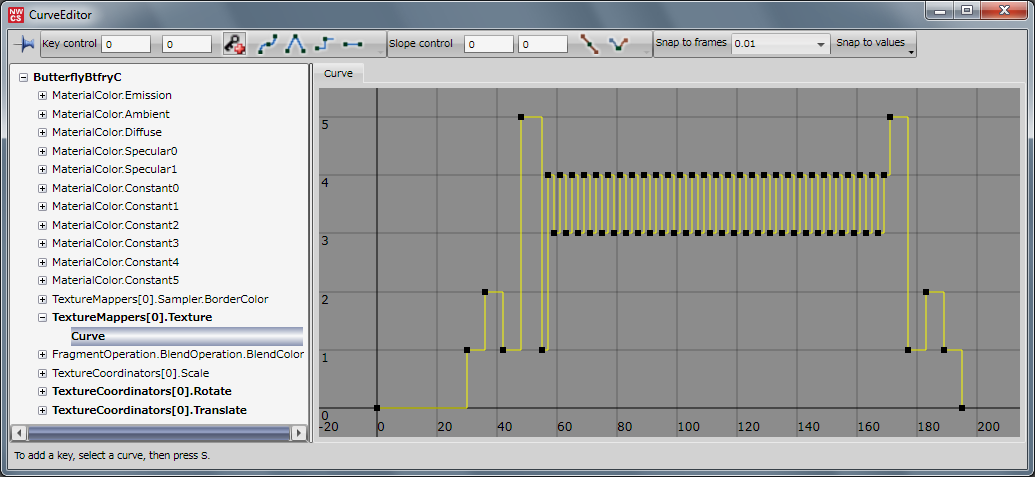This screenshot has width=1035, height=477.
Task: Click the curve key point at origin
Action: (x=377, y=408)
